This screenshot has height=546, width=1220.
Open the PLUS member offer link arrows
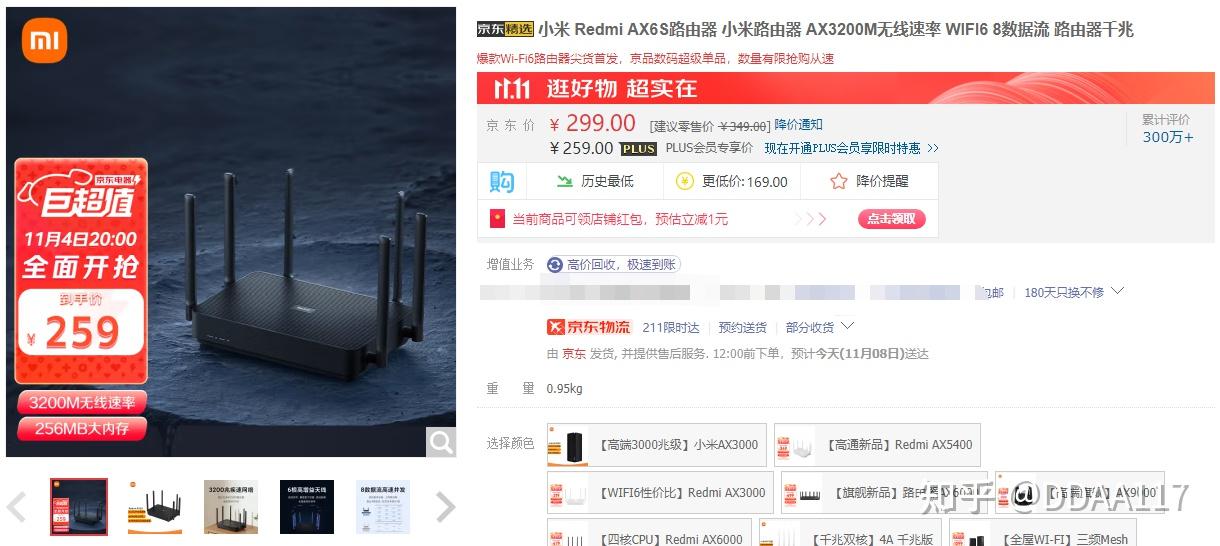933,148
